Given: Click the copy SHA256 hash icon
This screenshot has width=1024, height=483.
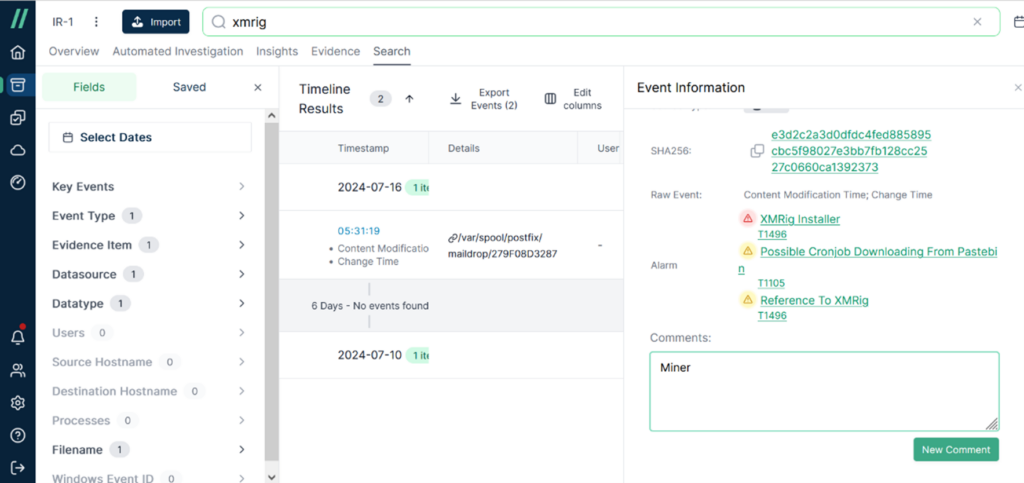Looking at the screenshot, I should [757, 151].
